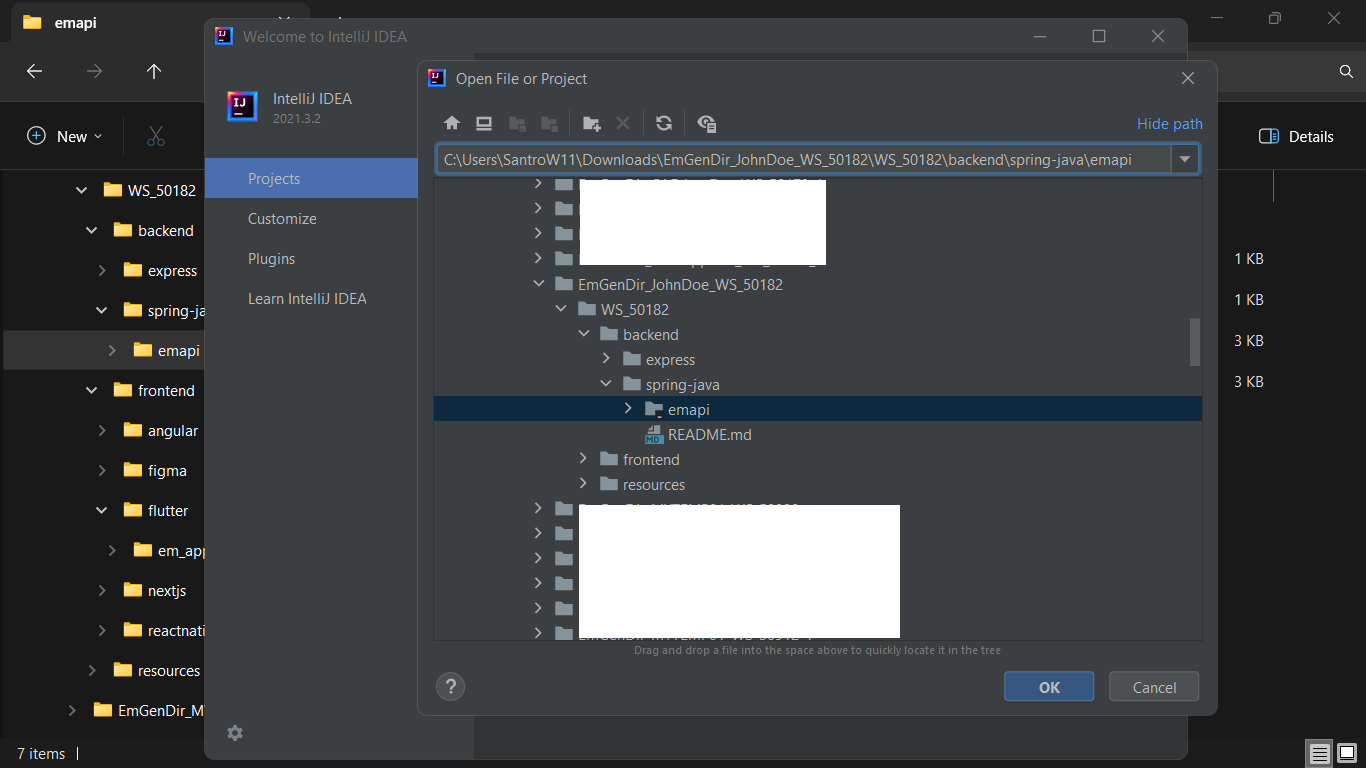Expand nextjs folder in File Explorer sidebar

(102, 590)
